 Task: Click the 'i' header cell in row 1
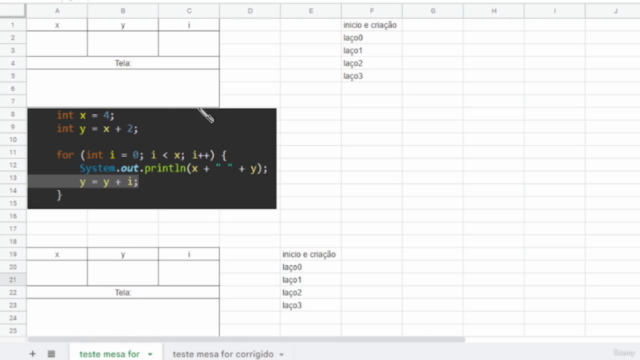pos(189,25)
